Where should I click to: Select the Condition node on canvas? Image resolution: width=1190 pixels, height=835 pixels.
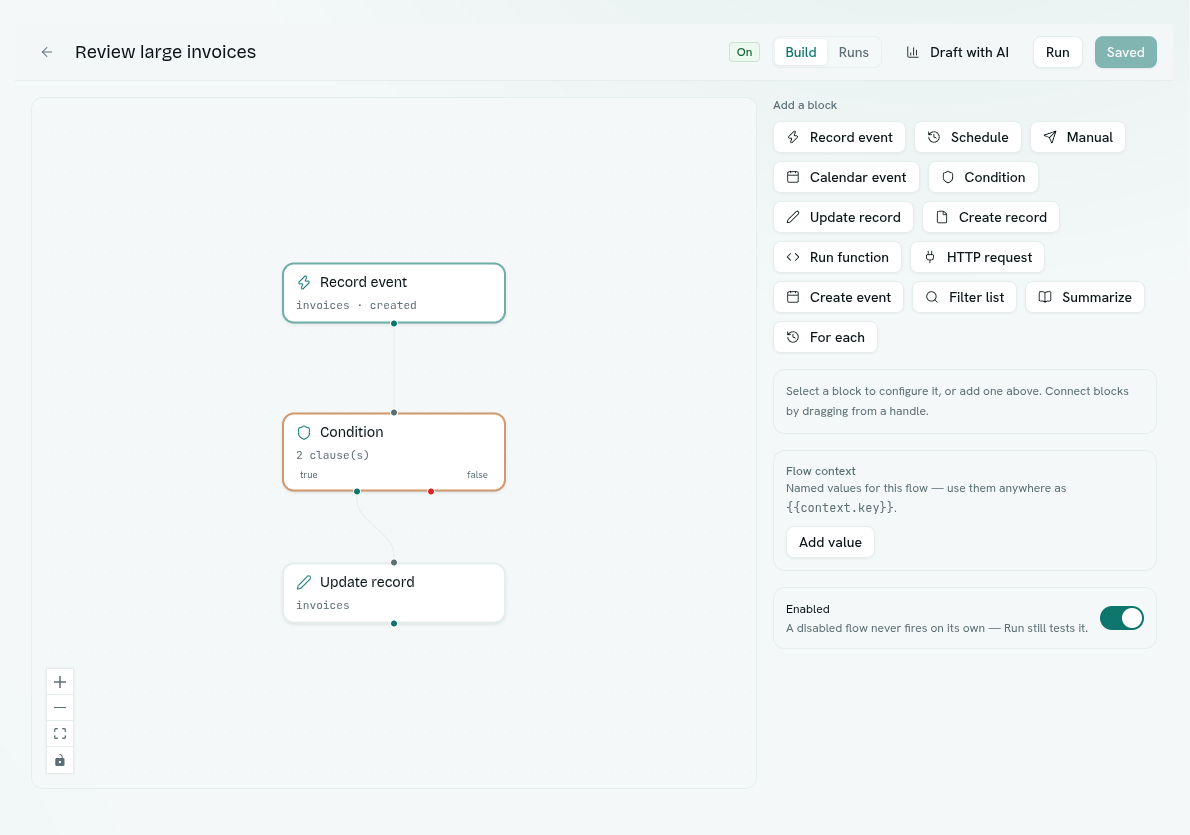394,452
